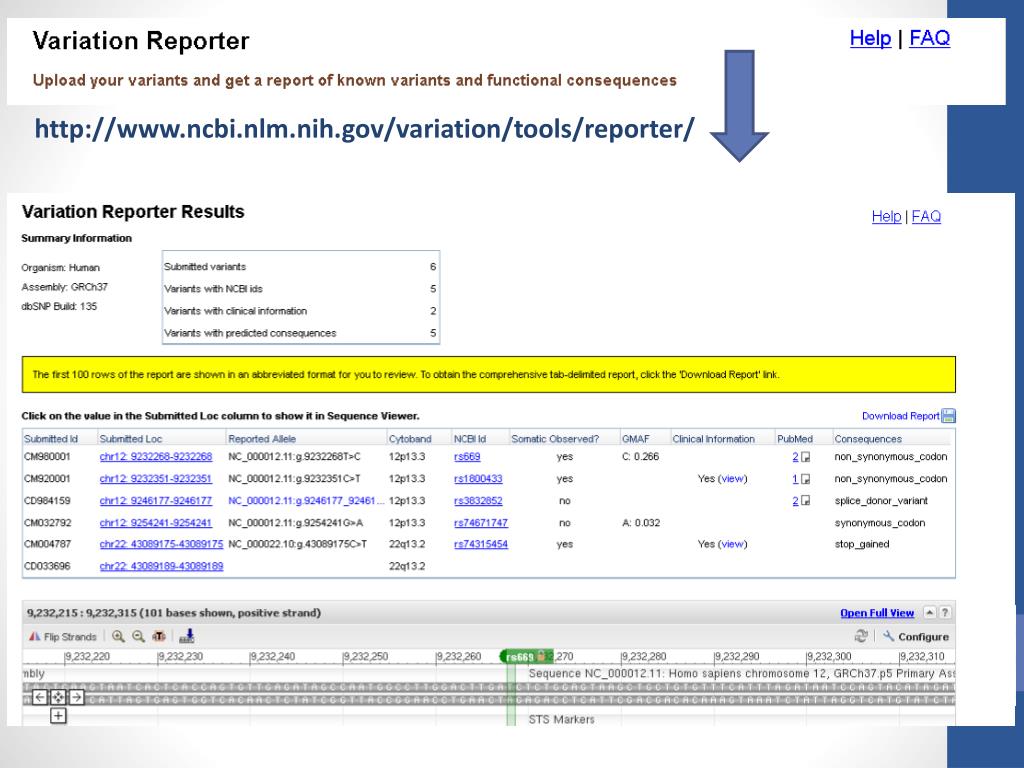Open PubMed count 2 for rs3832852
The width and height of the screenshot is (1024, 768).
pyautogui.click(x=795, y=501)
